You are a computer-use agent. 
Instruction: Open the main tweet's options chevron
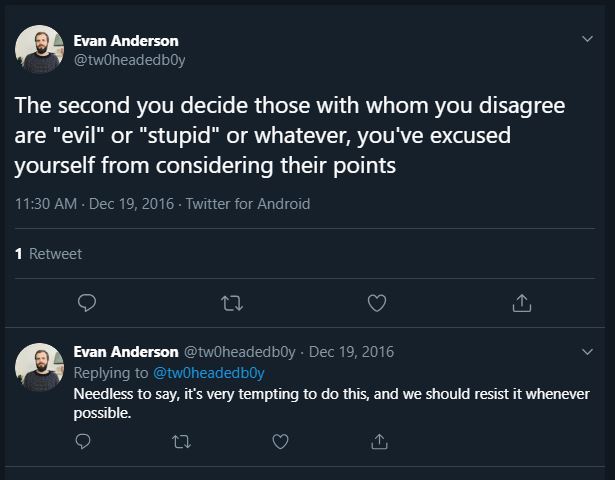587,39
